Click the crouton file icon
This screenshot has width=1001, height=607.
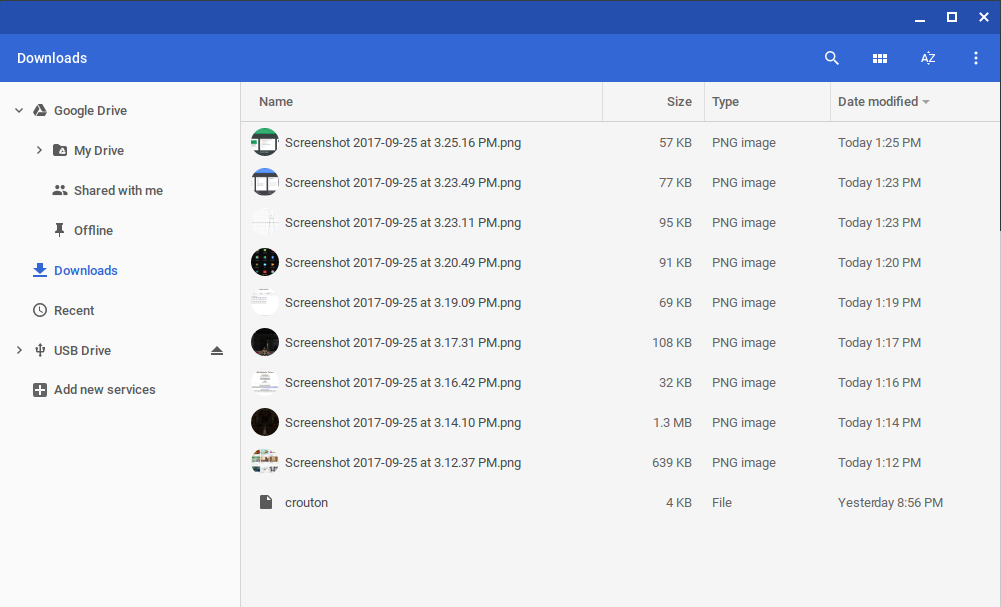265,502
